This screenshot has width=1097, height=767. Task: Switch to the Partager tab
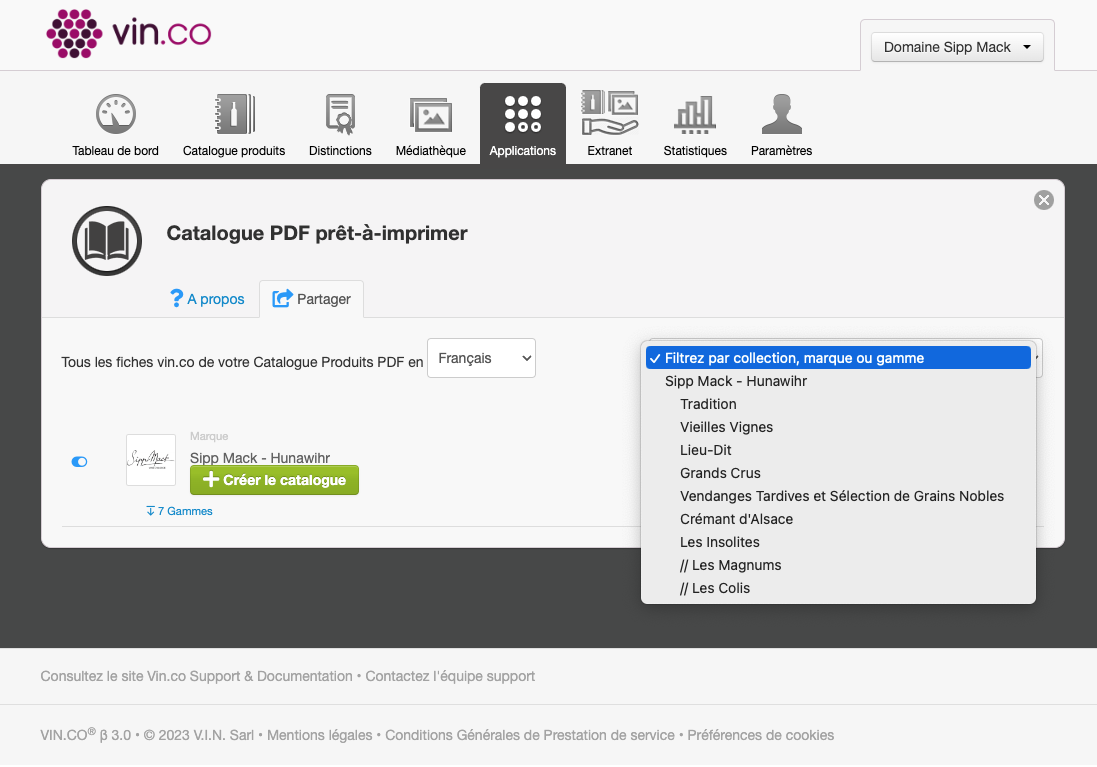(x=311, y=300)
